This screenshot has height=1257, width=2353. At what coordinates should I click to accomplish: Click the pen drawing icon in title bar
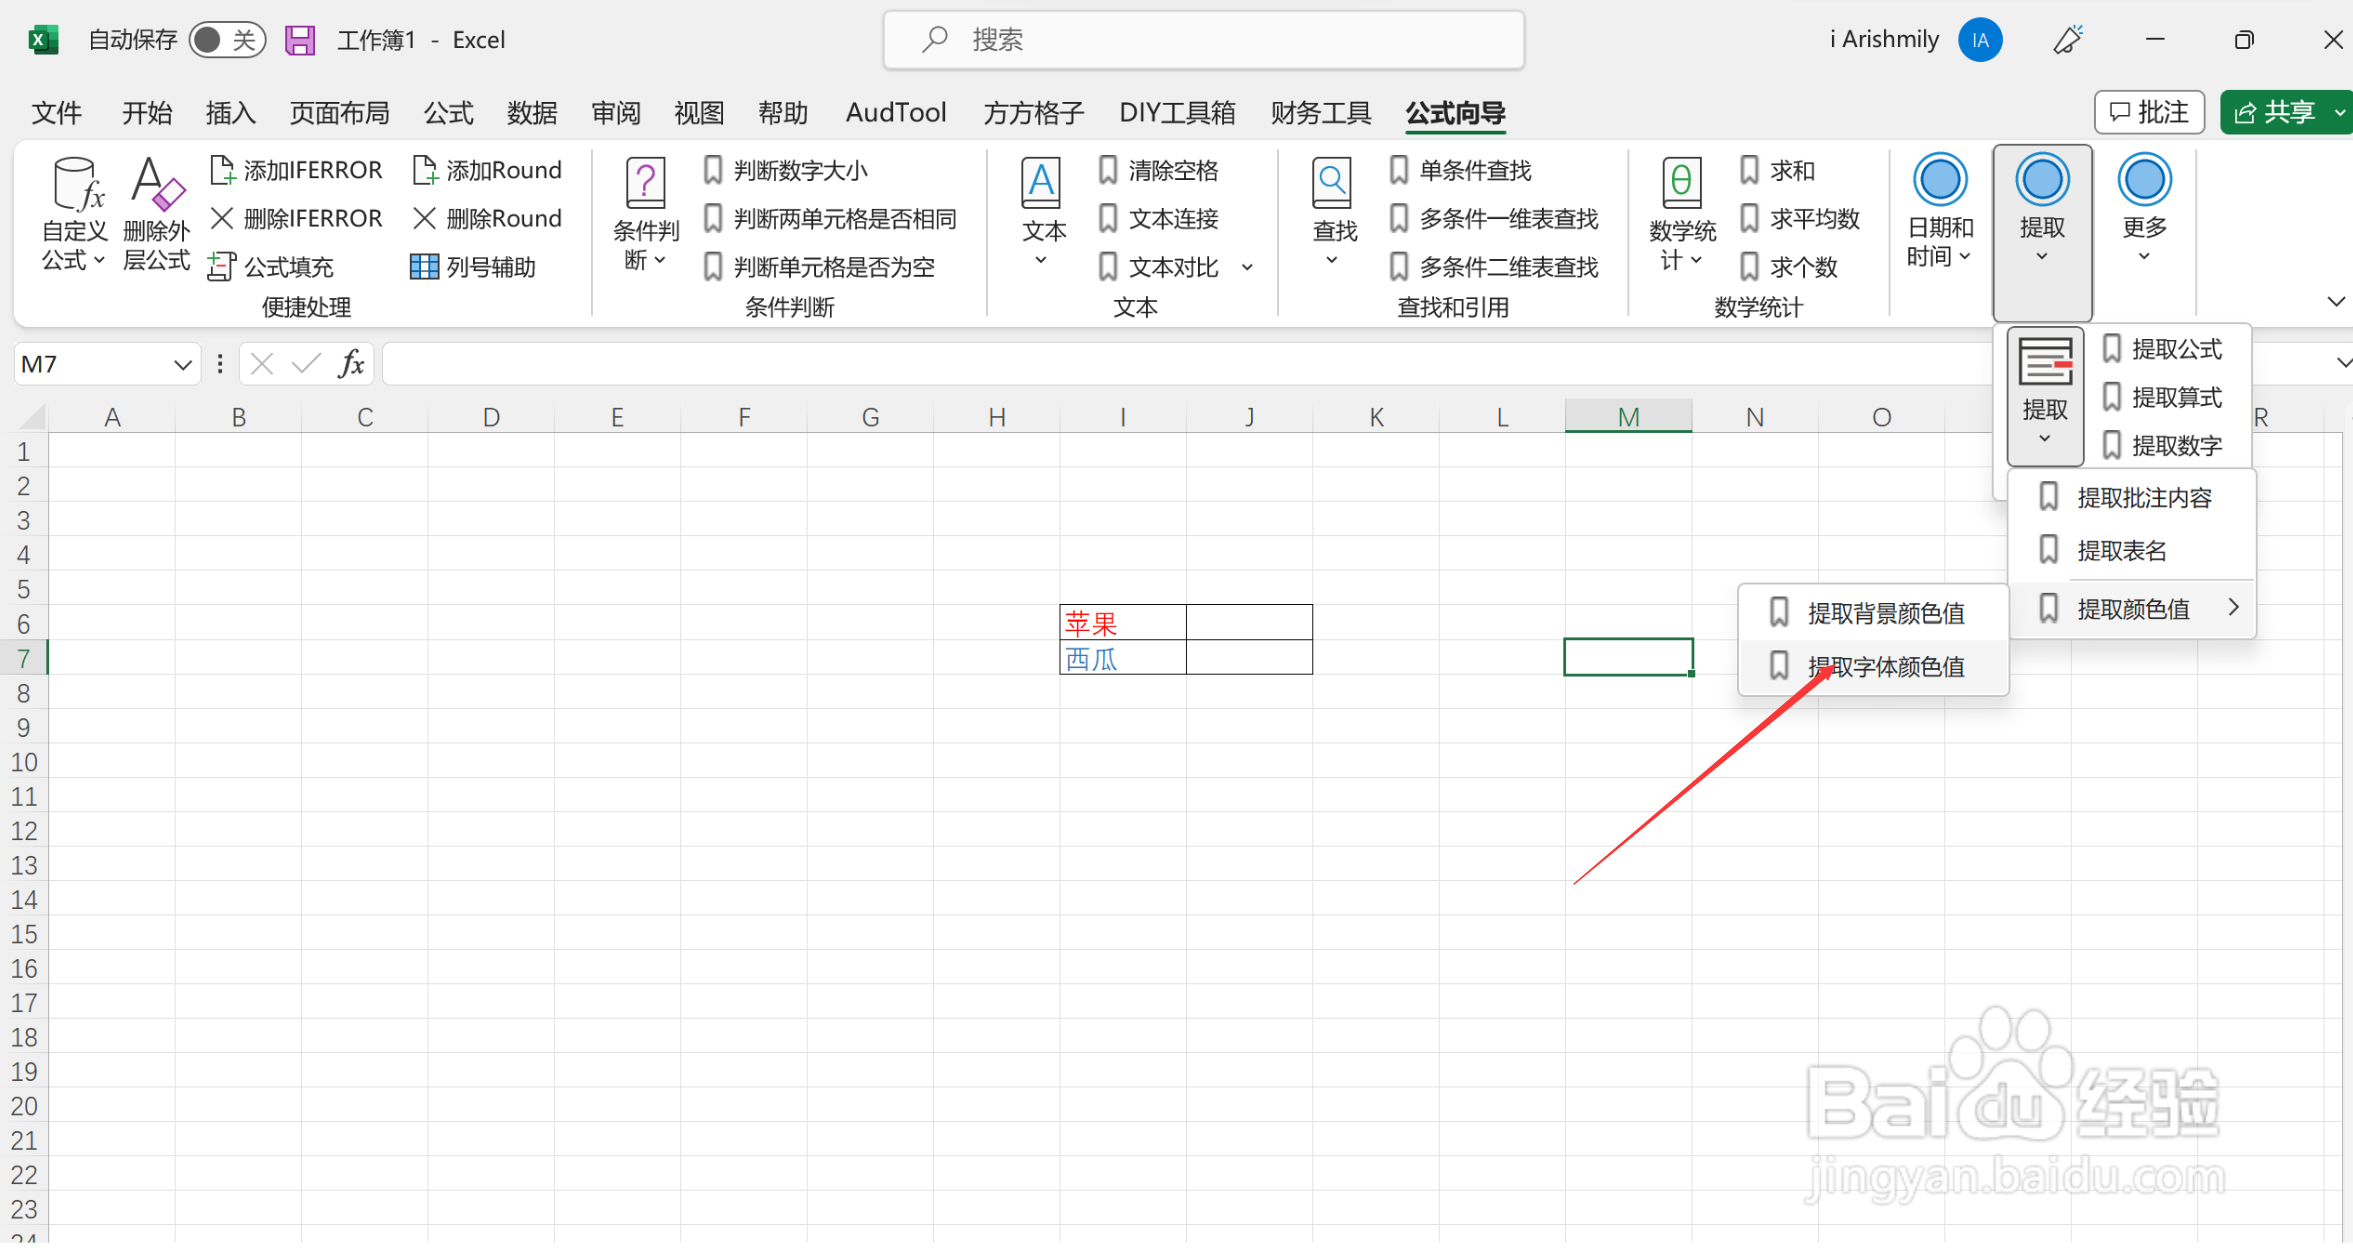pyautogui.click(x=2068, y=40)
